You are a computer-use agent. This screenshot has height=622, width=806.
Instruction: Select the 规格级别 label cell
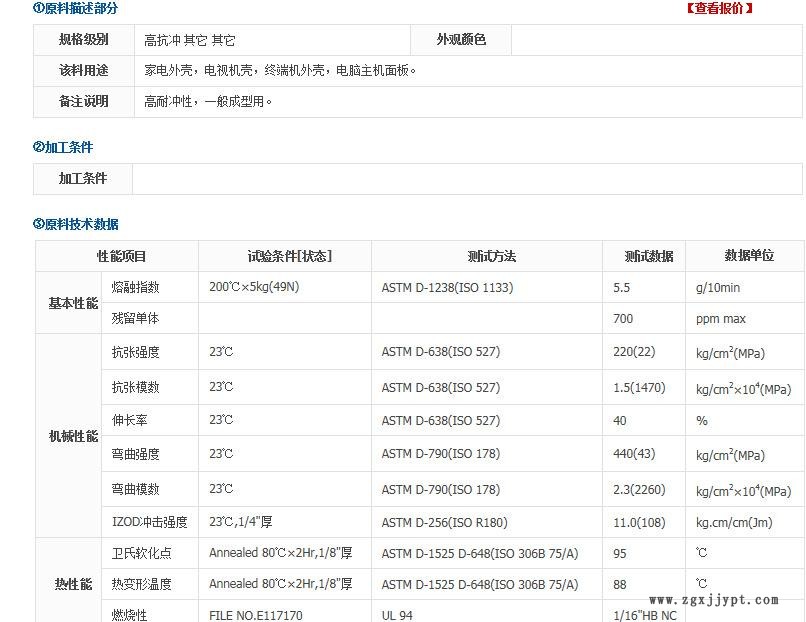pos(84,40)
